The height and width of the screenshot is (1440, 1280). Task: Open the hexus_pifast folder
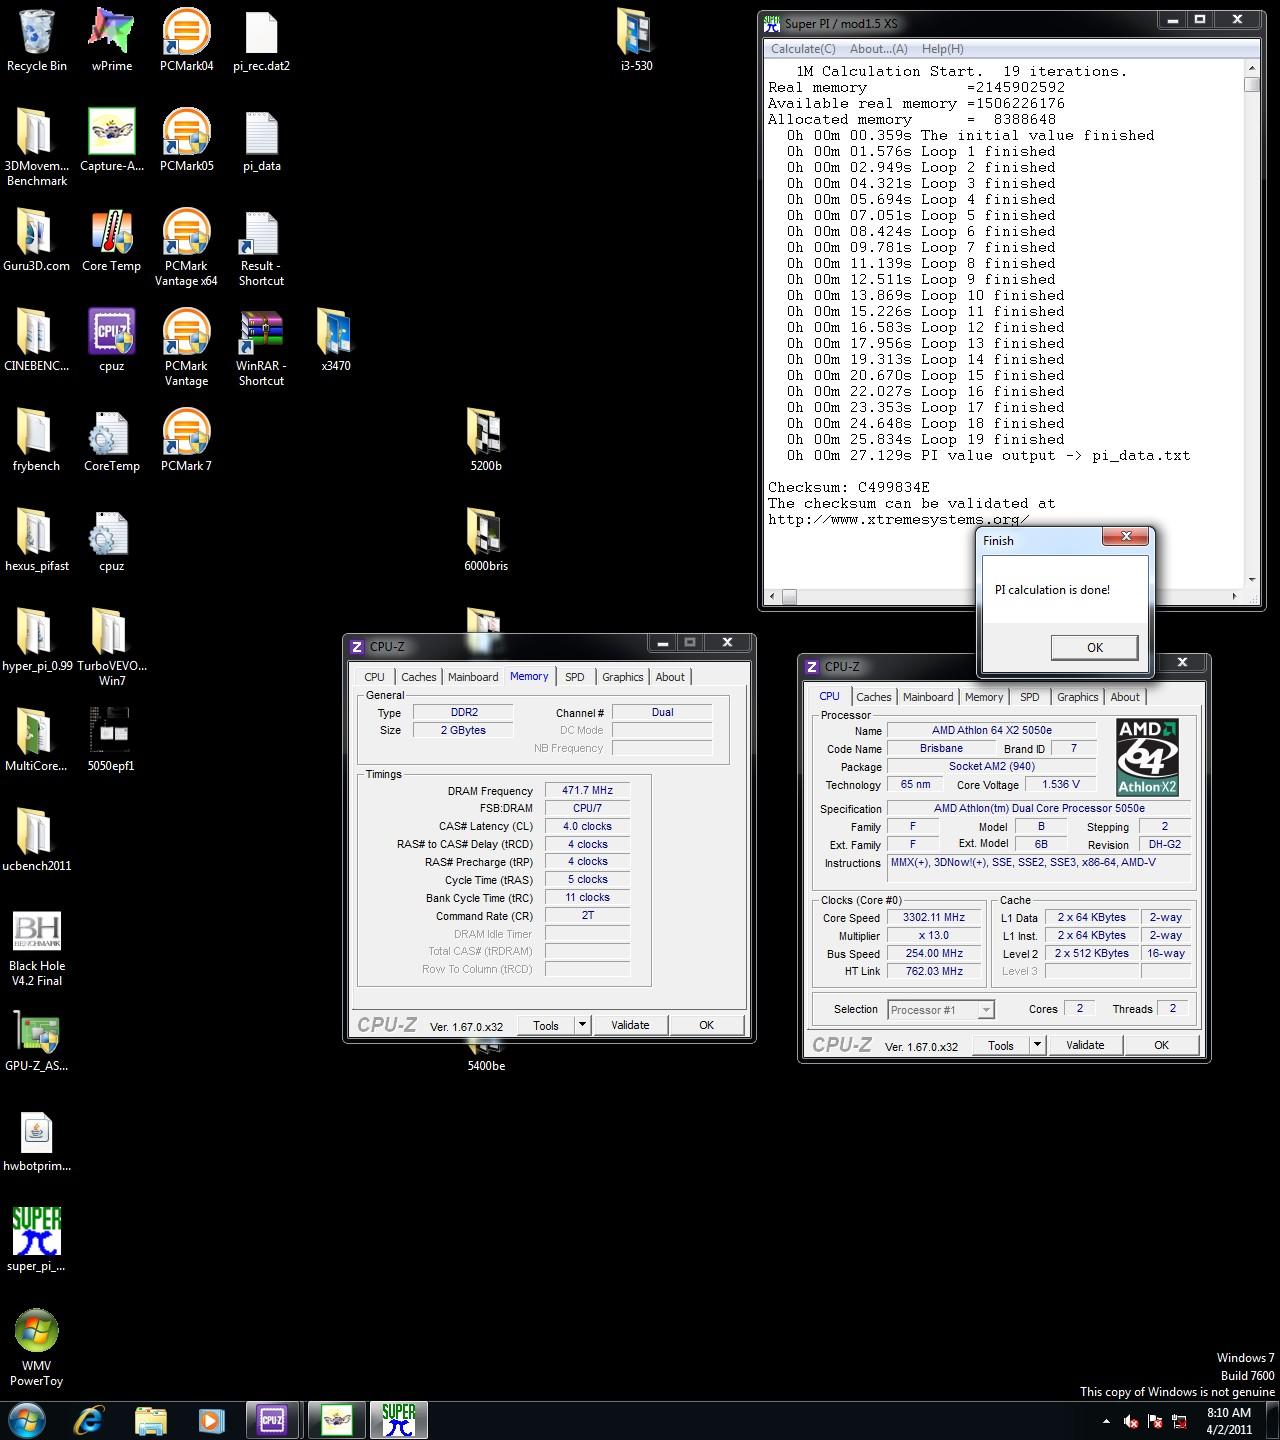(x=37, y=540)
